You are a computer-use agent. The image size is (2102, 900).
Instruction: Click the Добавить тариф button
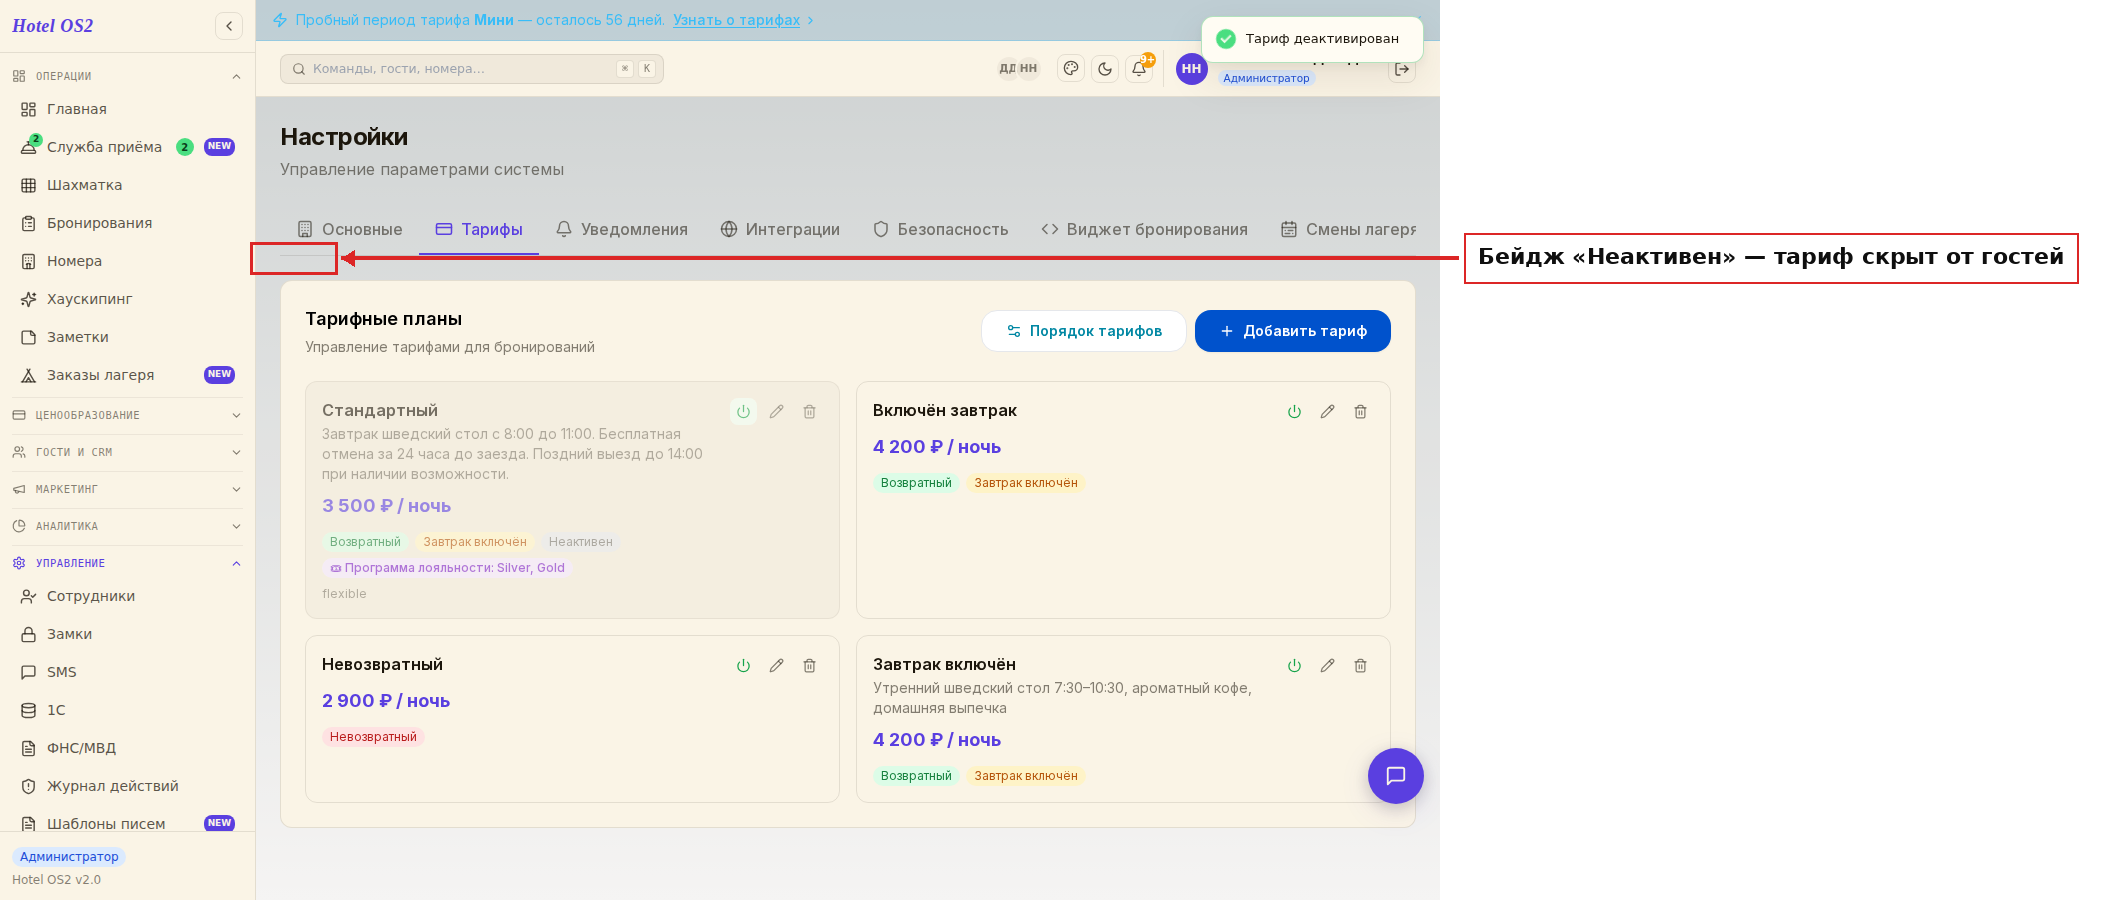tap(1292, 331)
